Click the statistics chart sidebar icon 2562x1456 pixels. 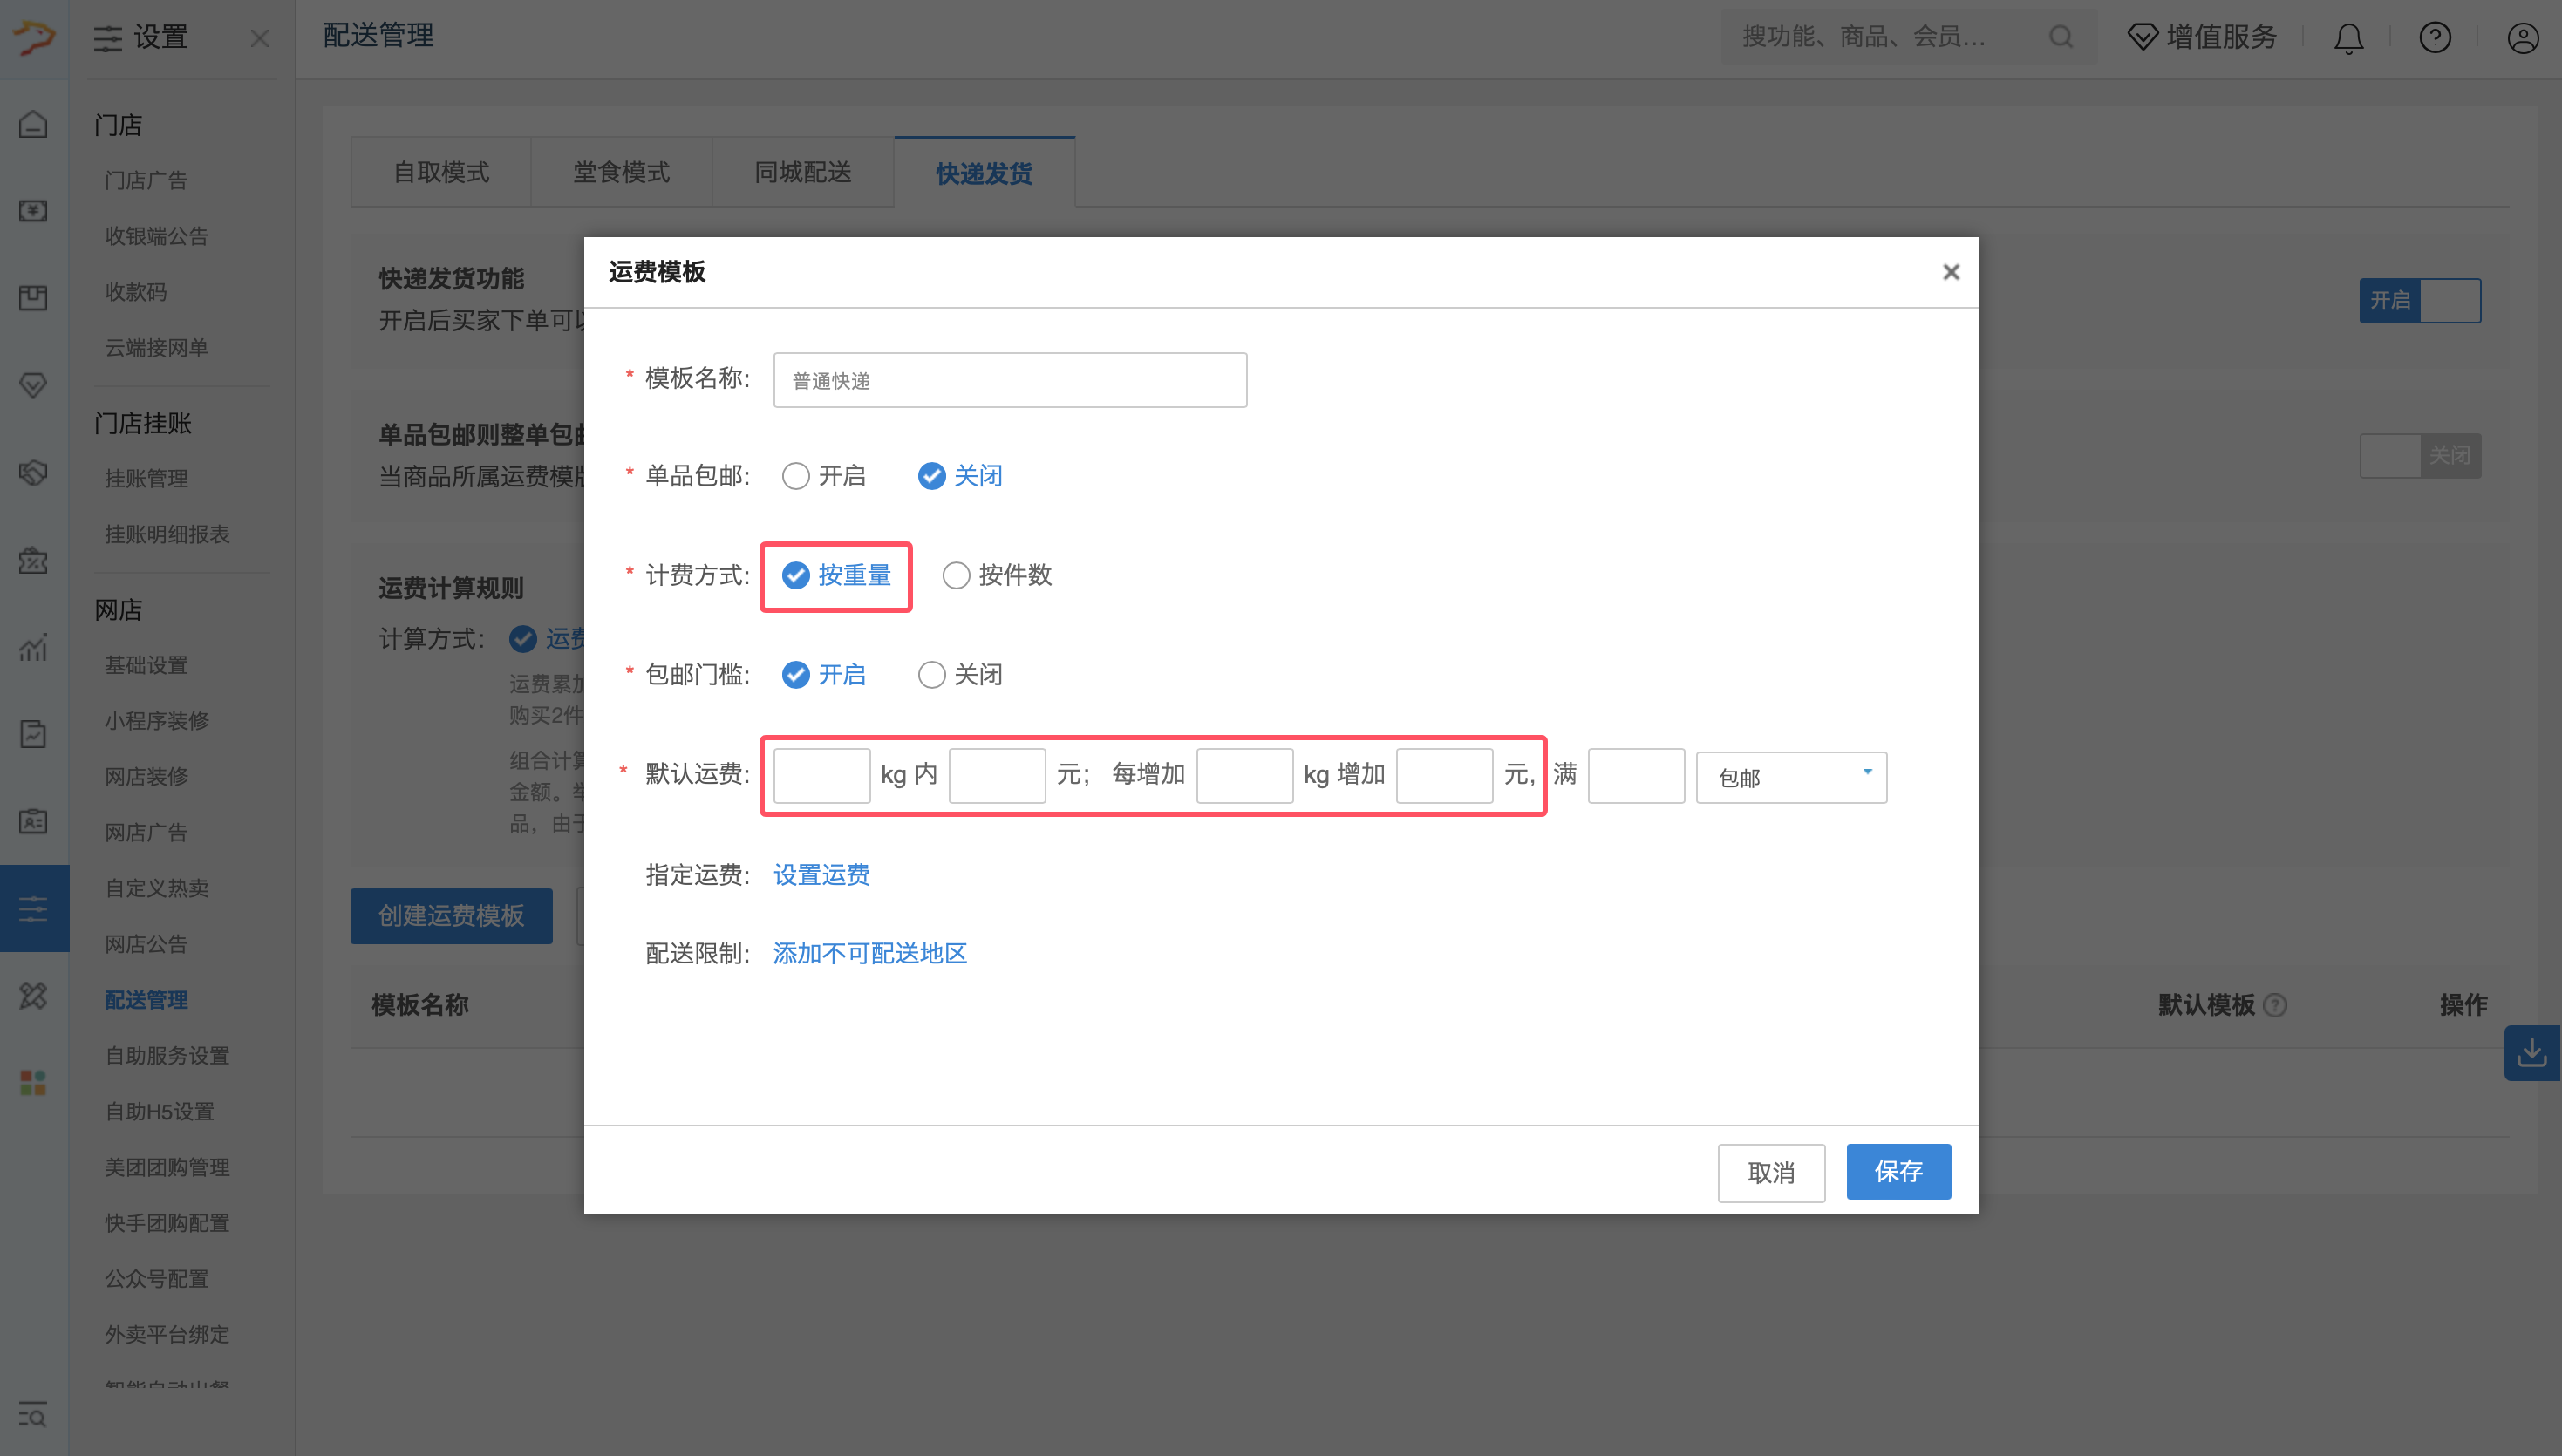33,648
